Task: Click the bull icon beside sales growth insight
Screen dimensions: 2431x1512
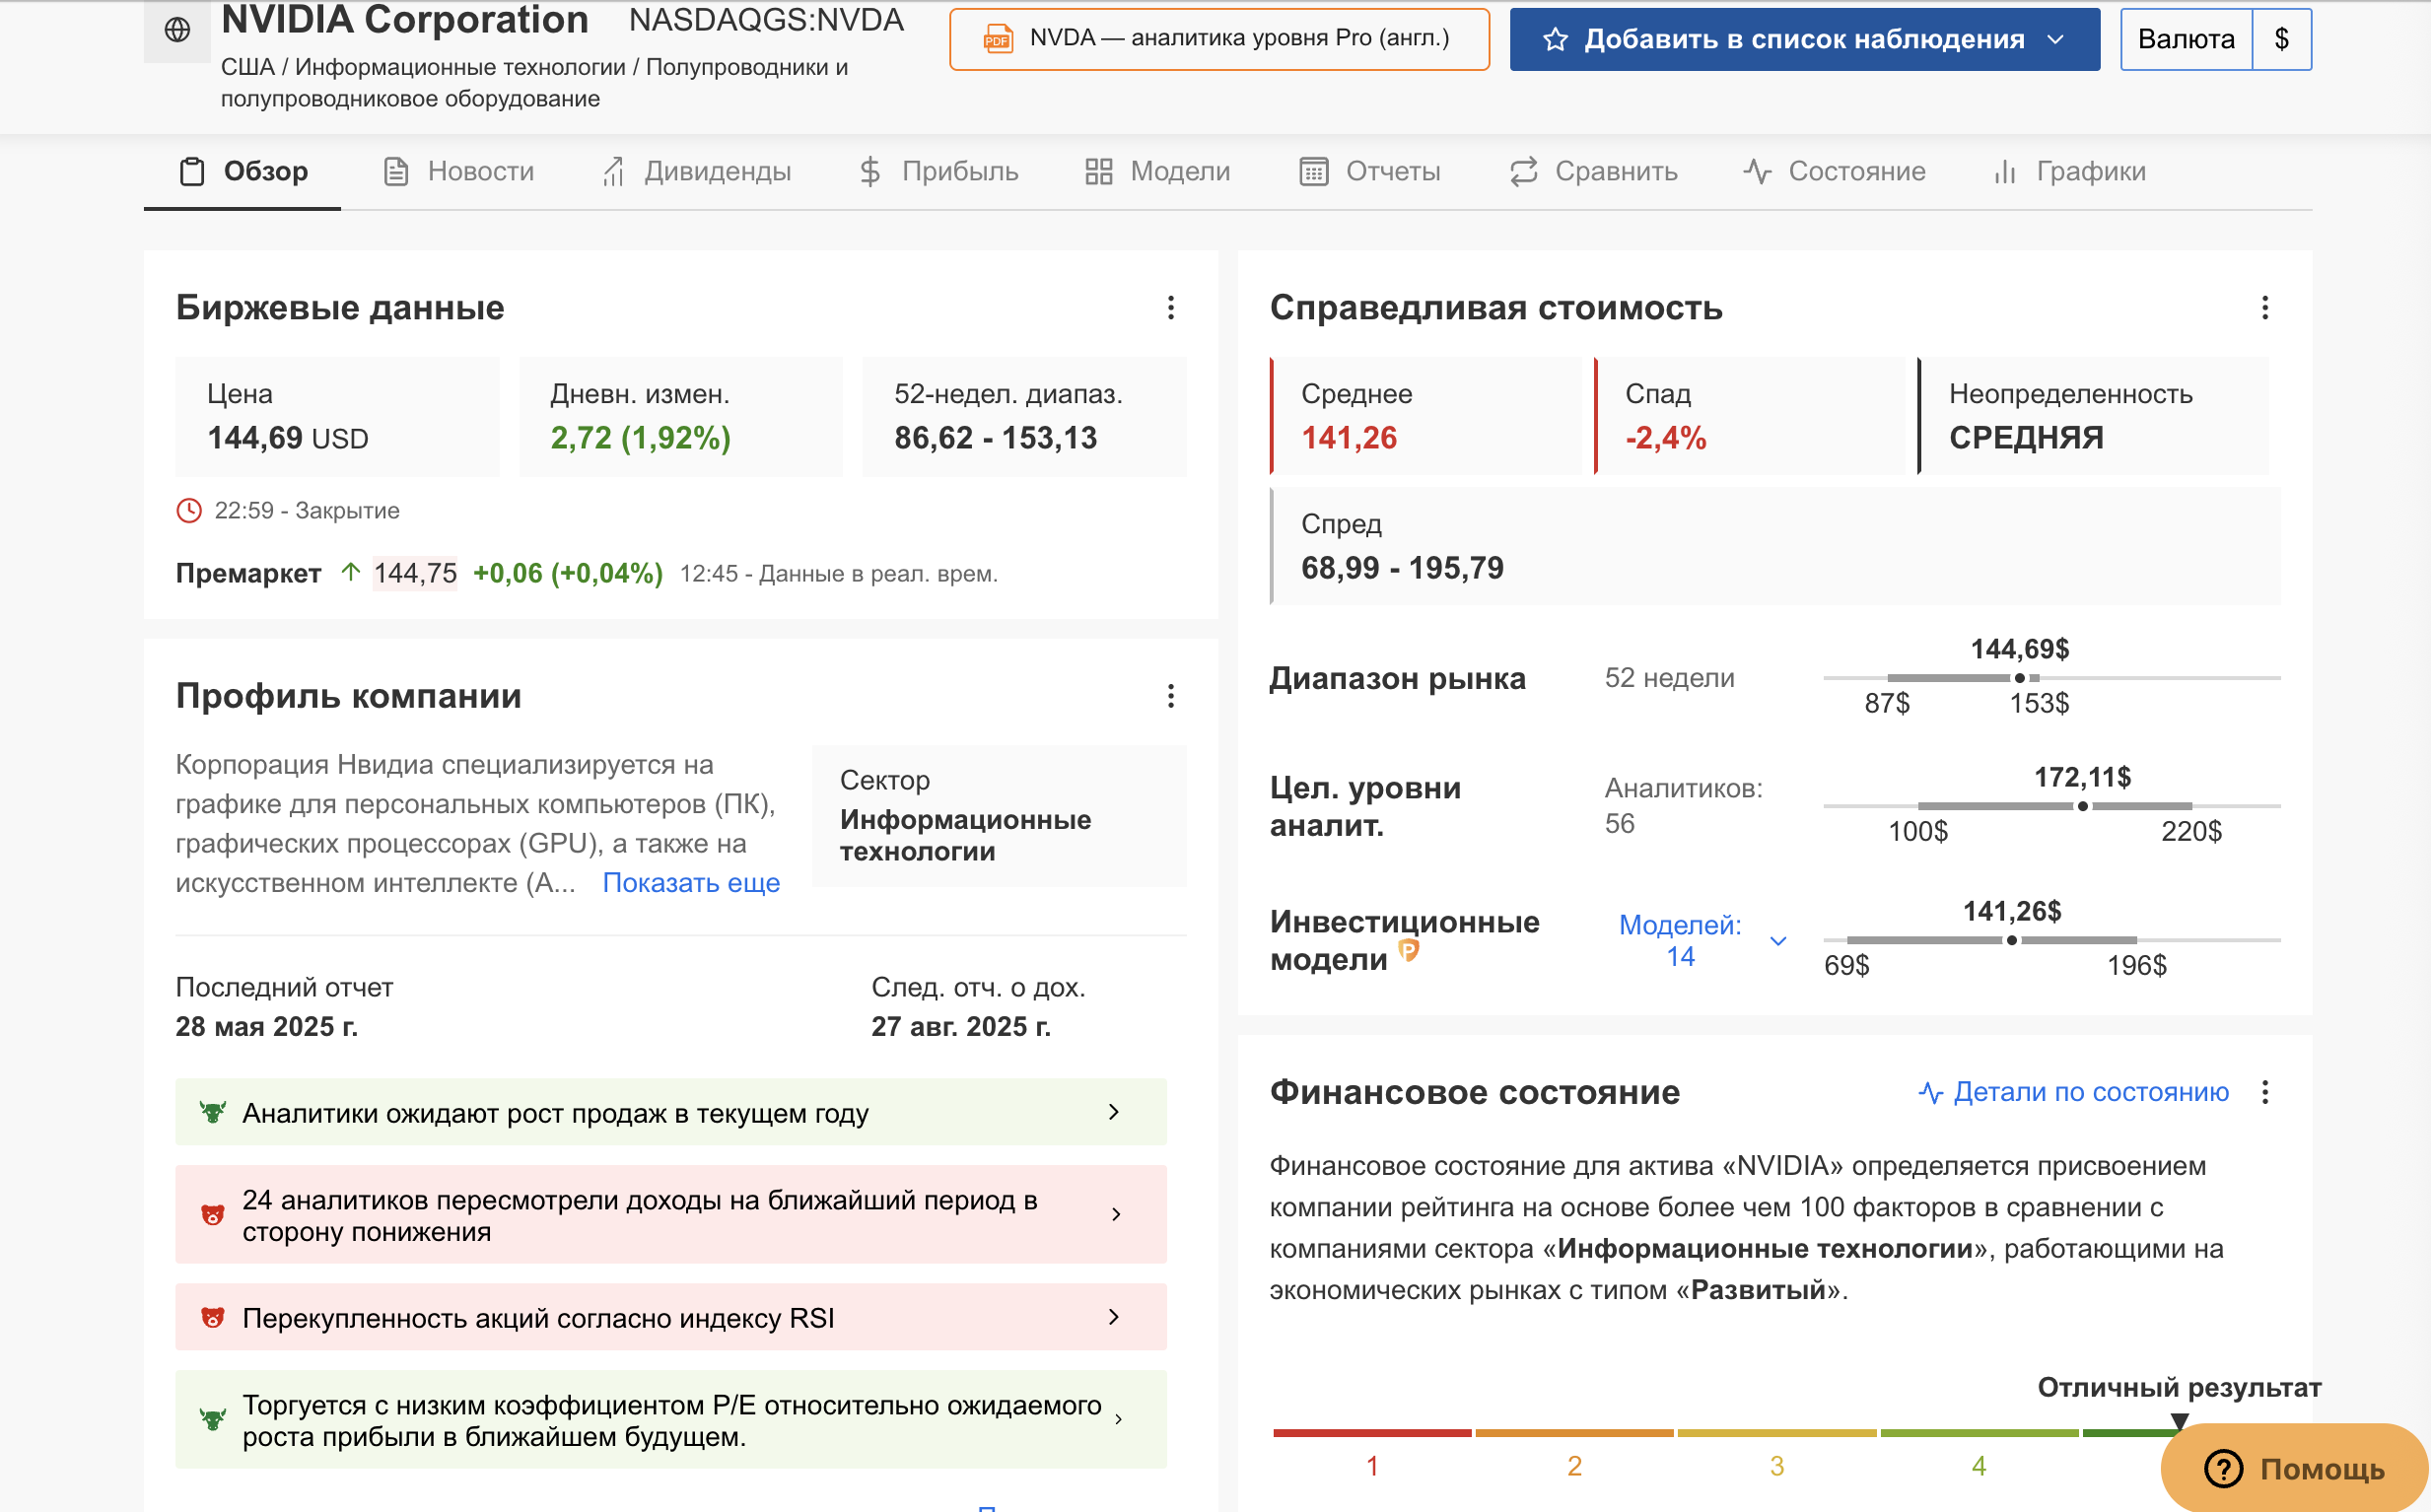Action: click(212, 1112)
